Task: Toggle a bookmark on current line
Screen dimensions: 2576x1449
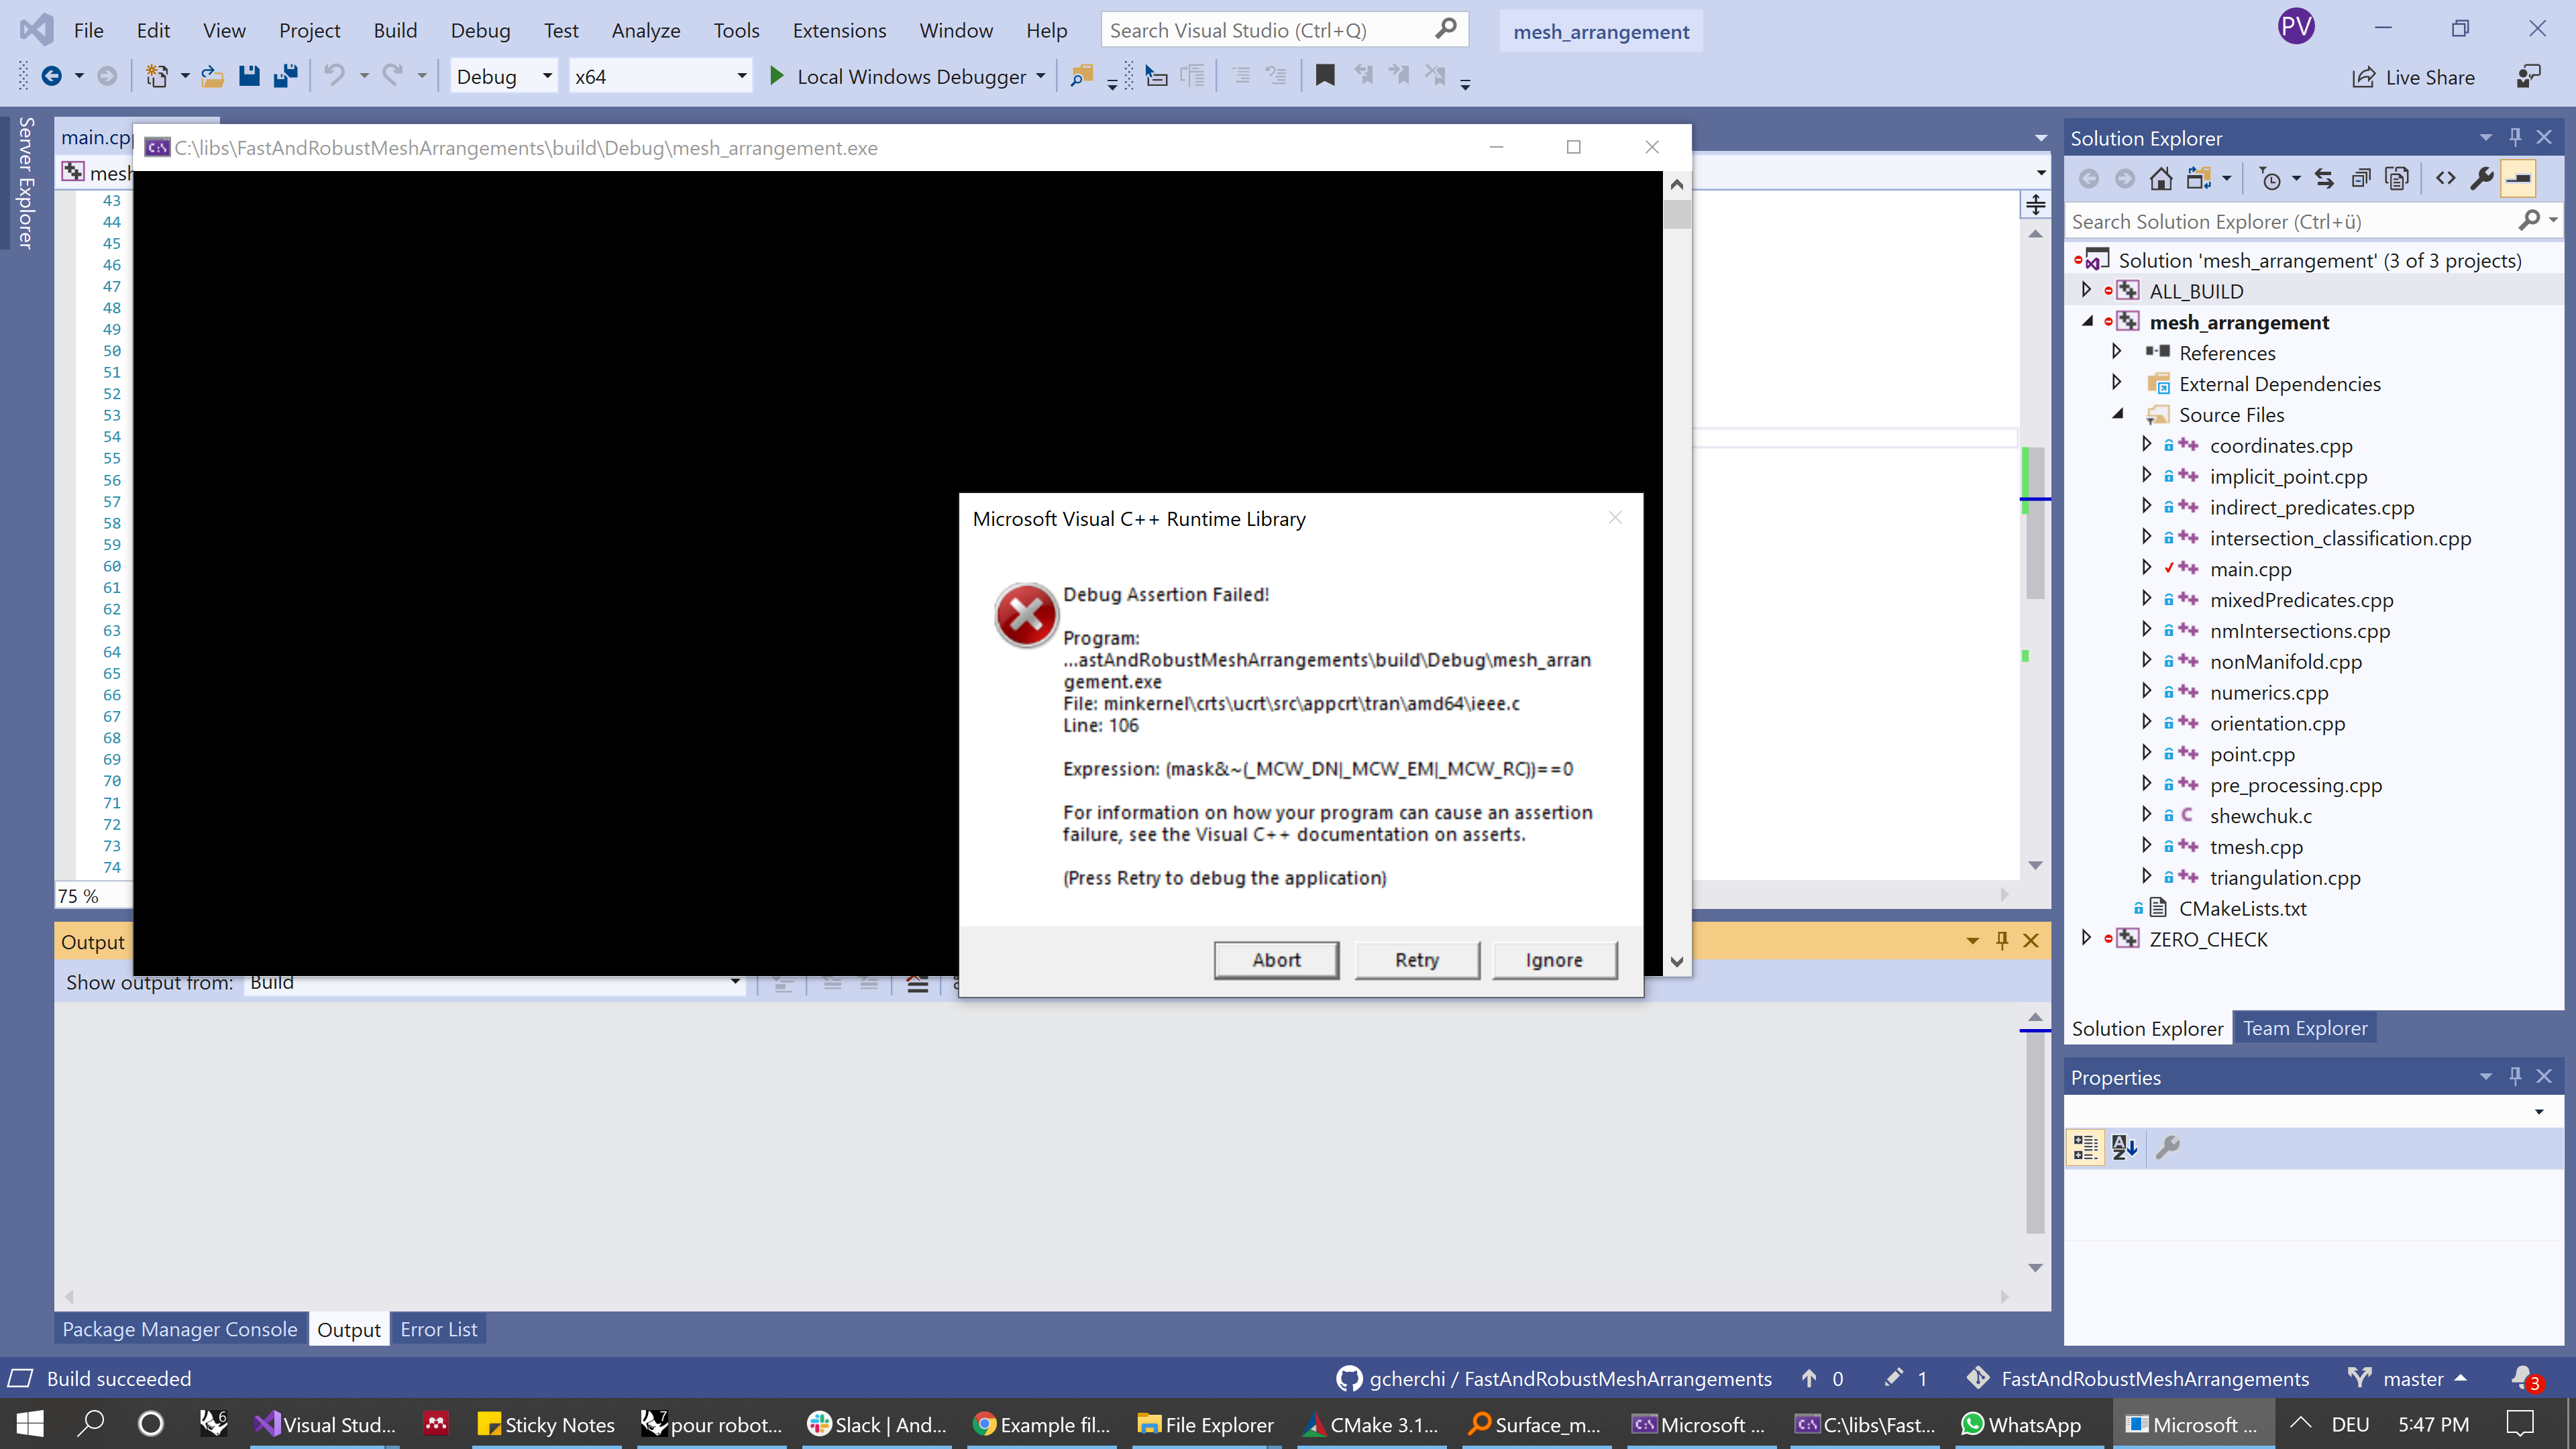Action: tap(1325, 75)
